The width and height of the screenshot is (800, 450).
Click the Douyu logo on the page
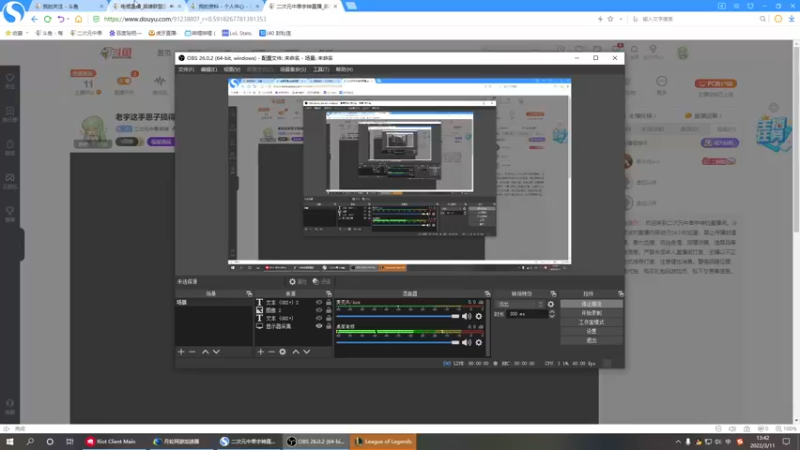tap(116, 53)
